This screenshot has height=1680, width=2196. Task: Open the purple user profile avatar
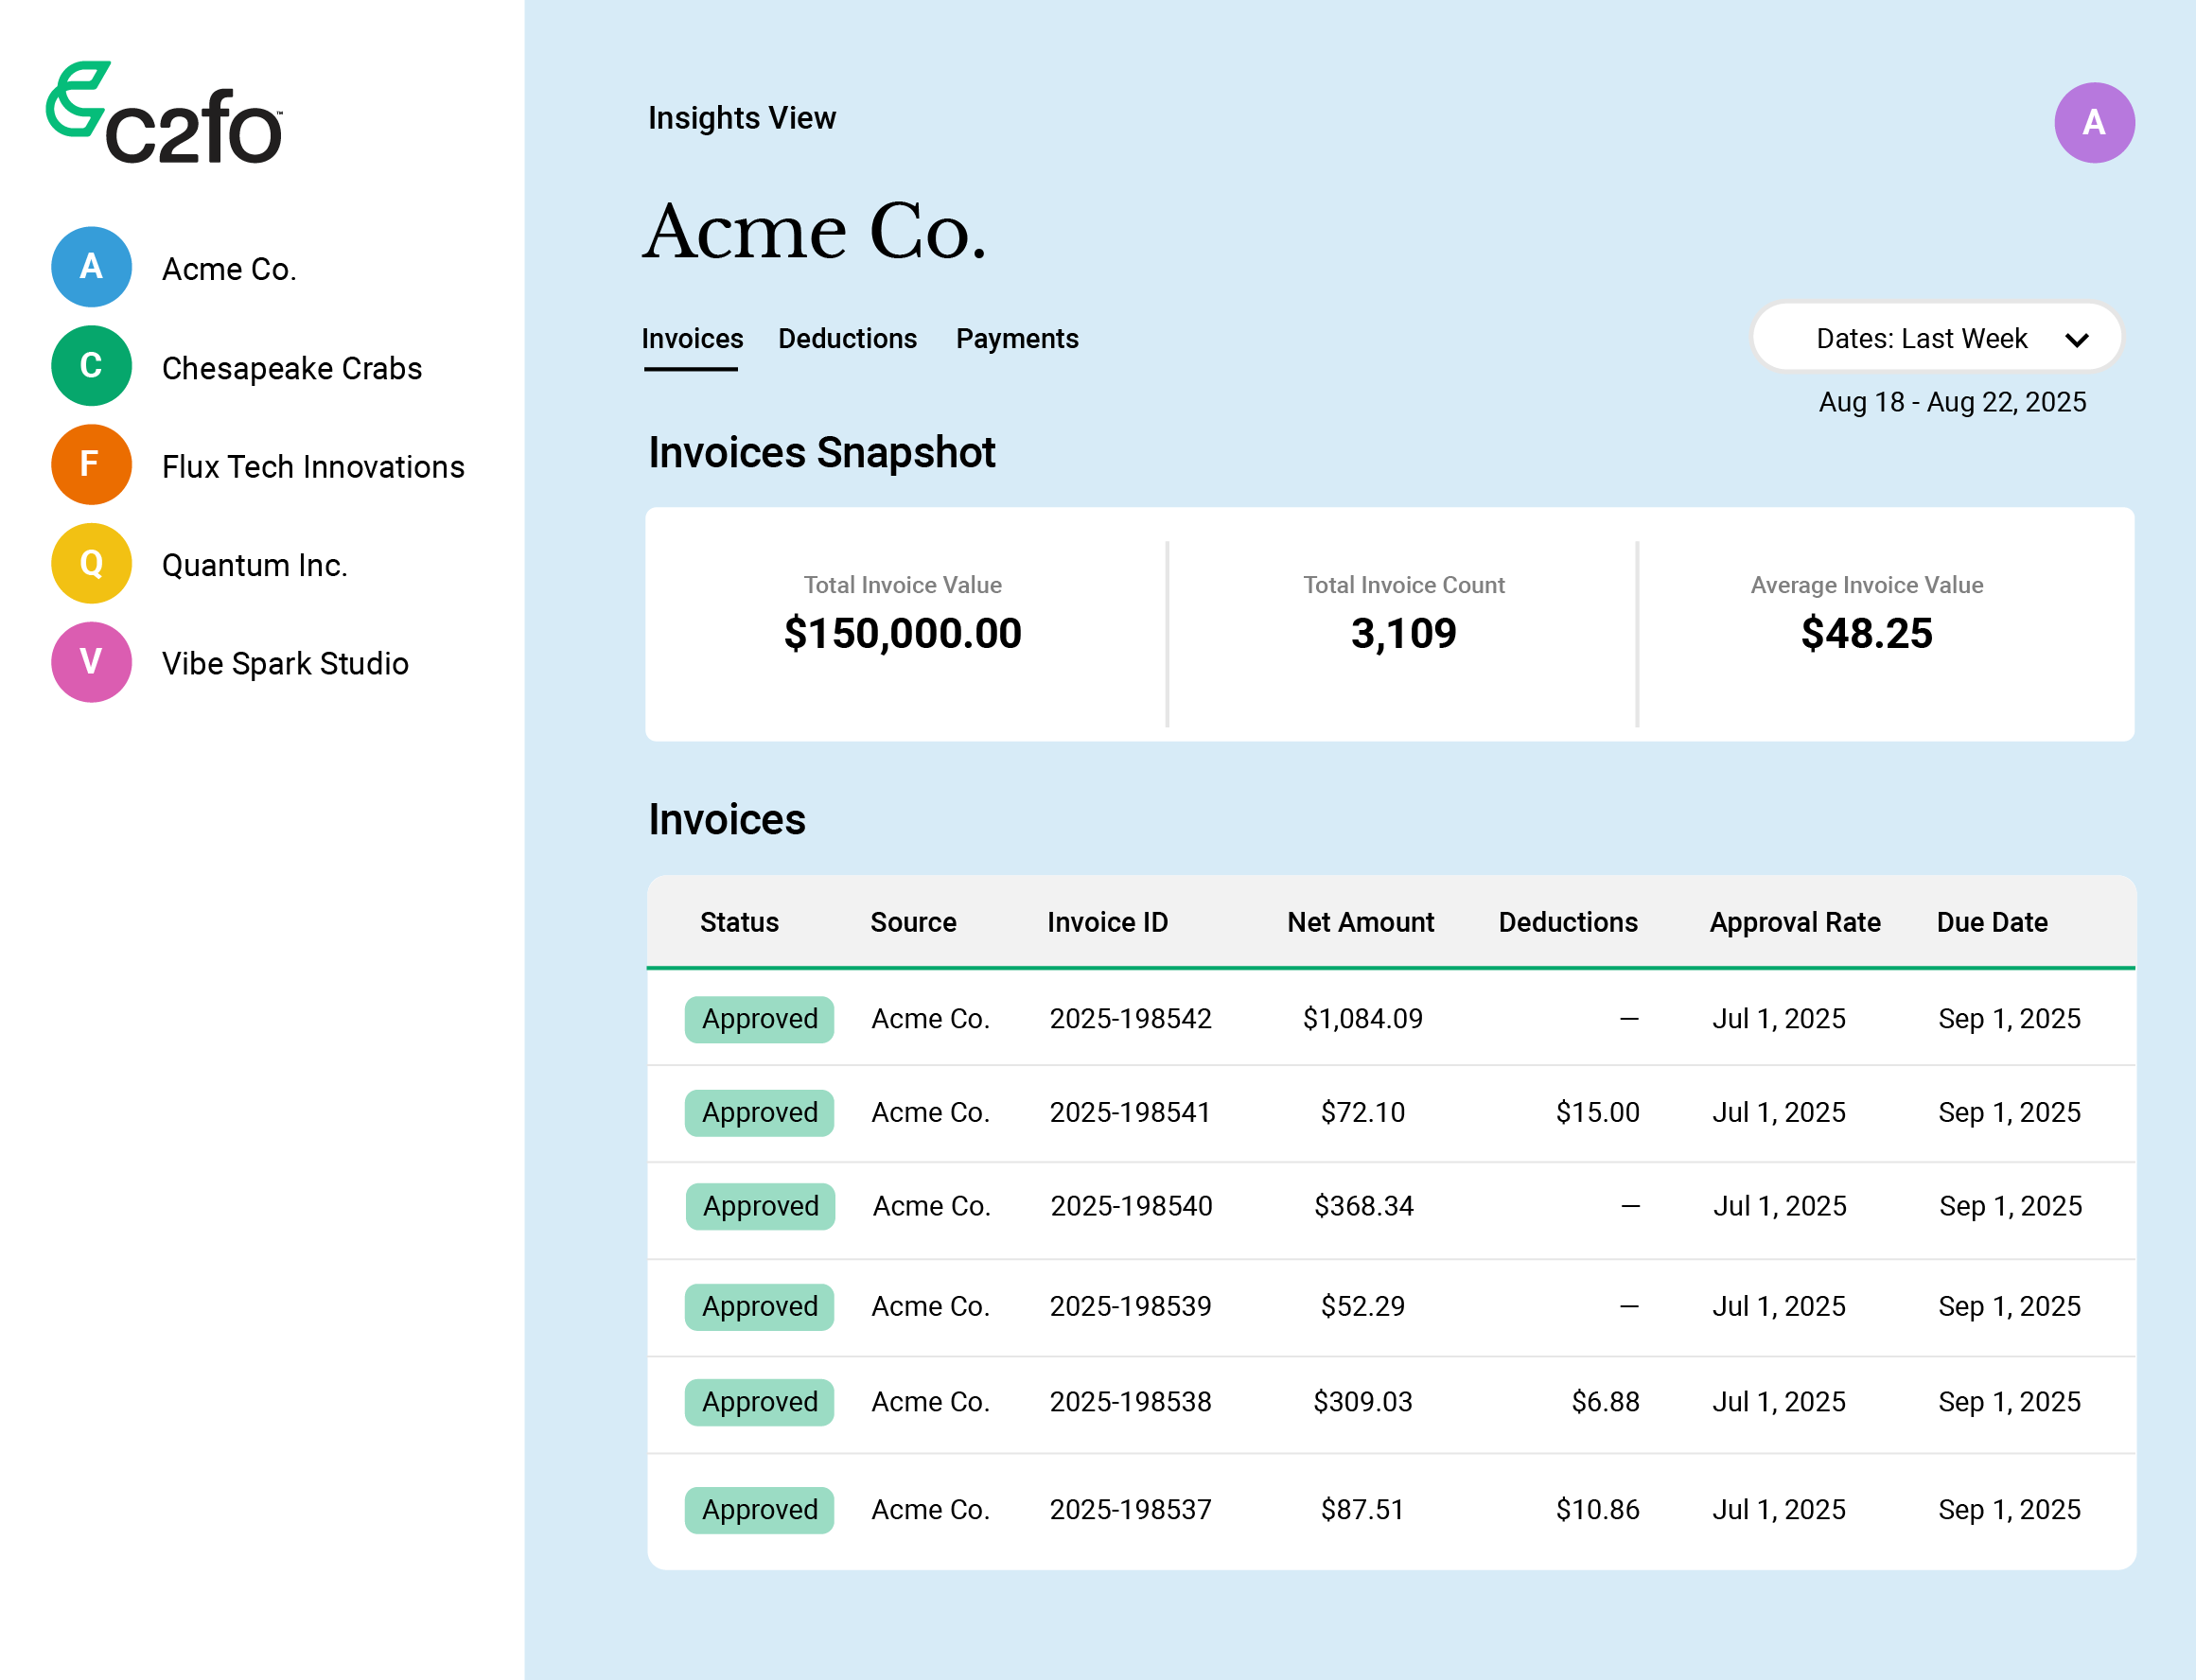tap(2093, 123)
